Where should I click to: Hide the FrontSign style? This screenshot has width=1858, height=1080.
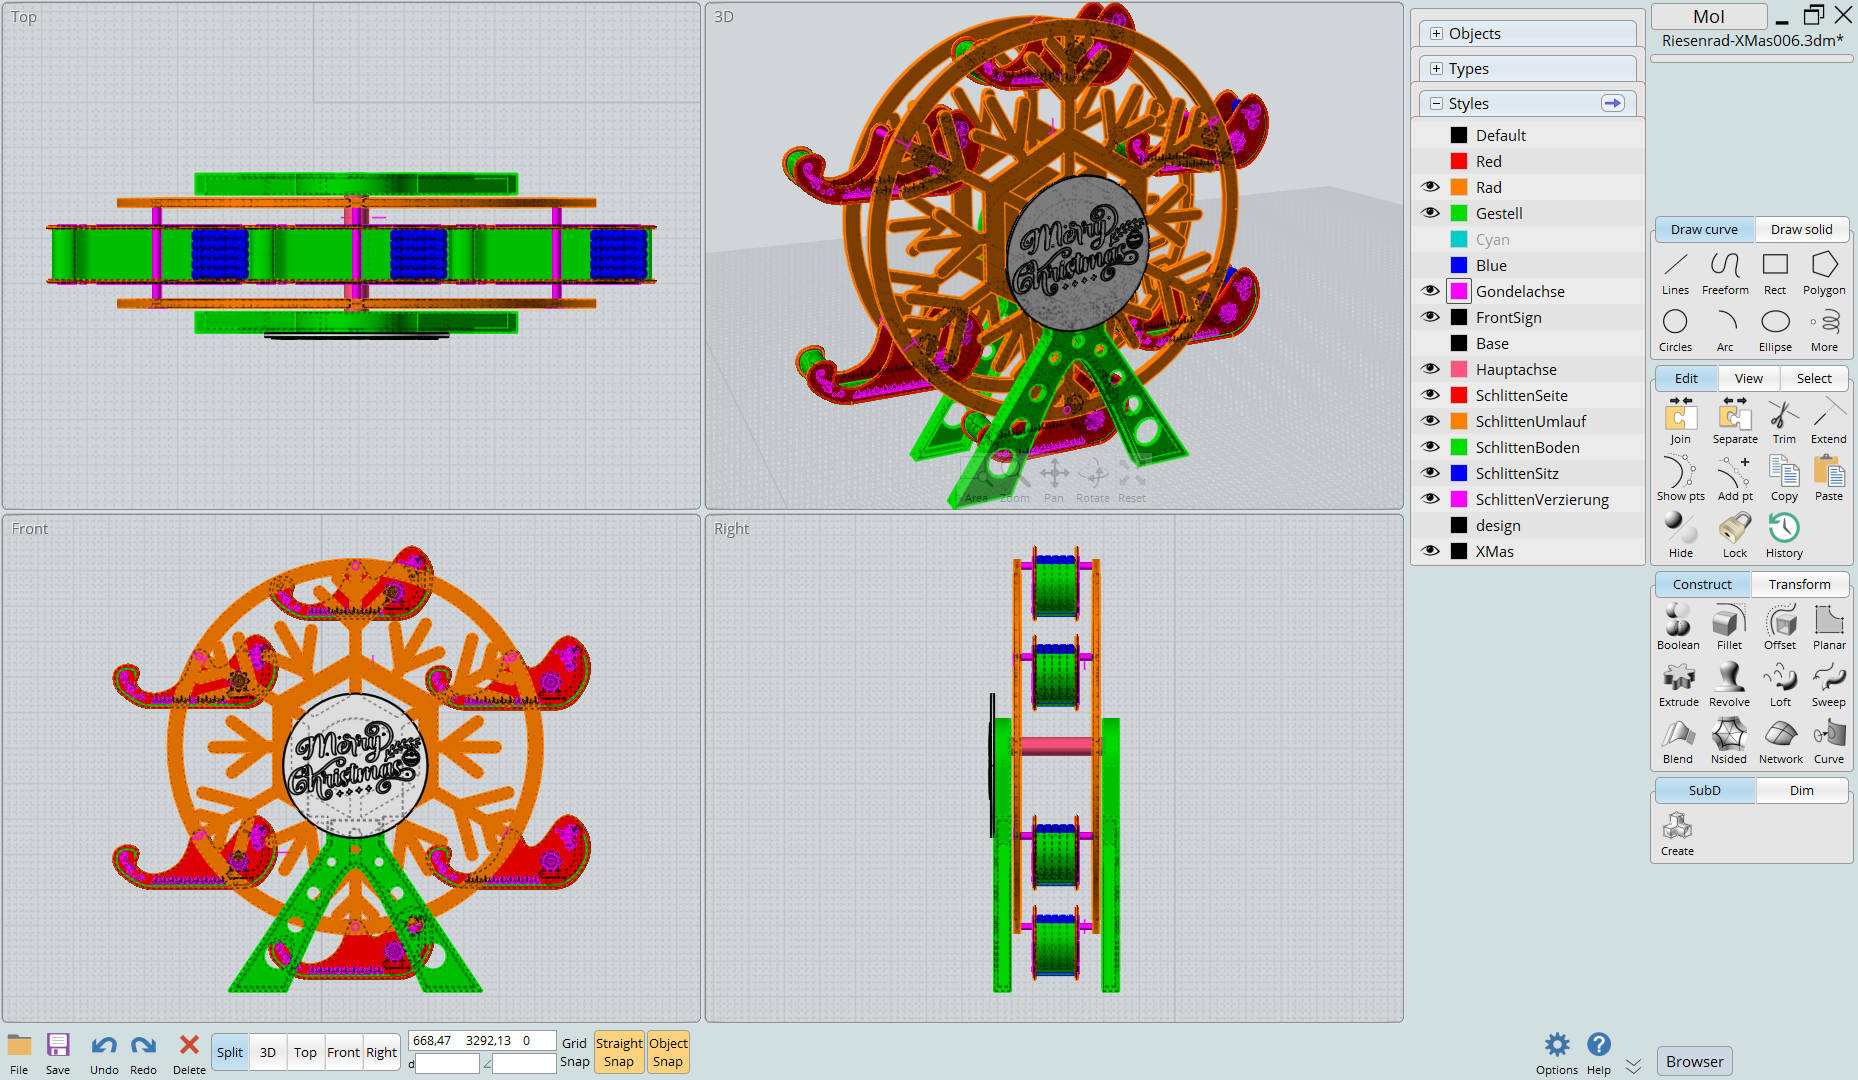tap(1430, 317)
